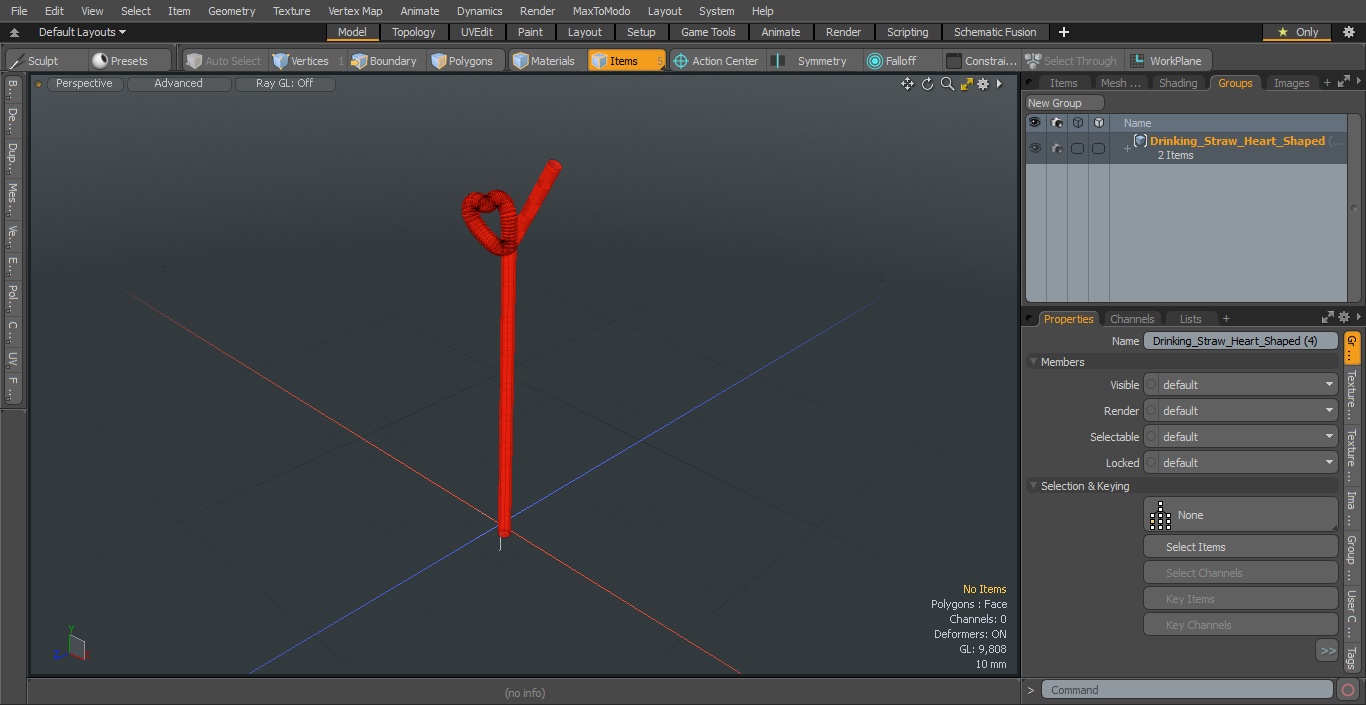The height and width of the screenshot is (705, 1366).
Task: Click the New Group button
Action: coord(1064,103)
